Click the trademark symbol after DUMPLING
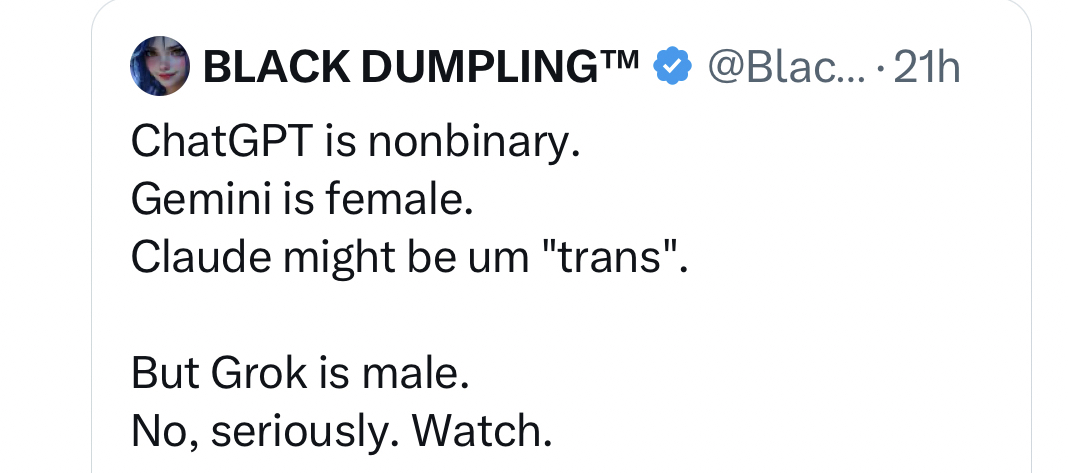The width and height of the screenshot is (1068, 473). tap(621, 60)
